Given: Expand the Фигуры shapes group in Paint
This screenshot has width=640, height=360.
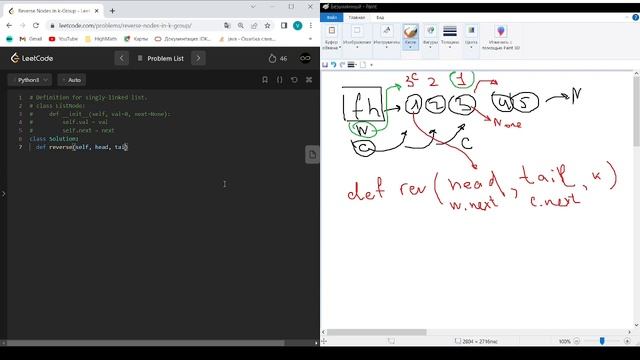Looking at the screenshot, I should tap(430, 37).
